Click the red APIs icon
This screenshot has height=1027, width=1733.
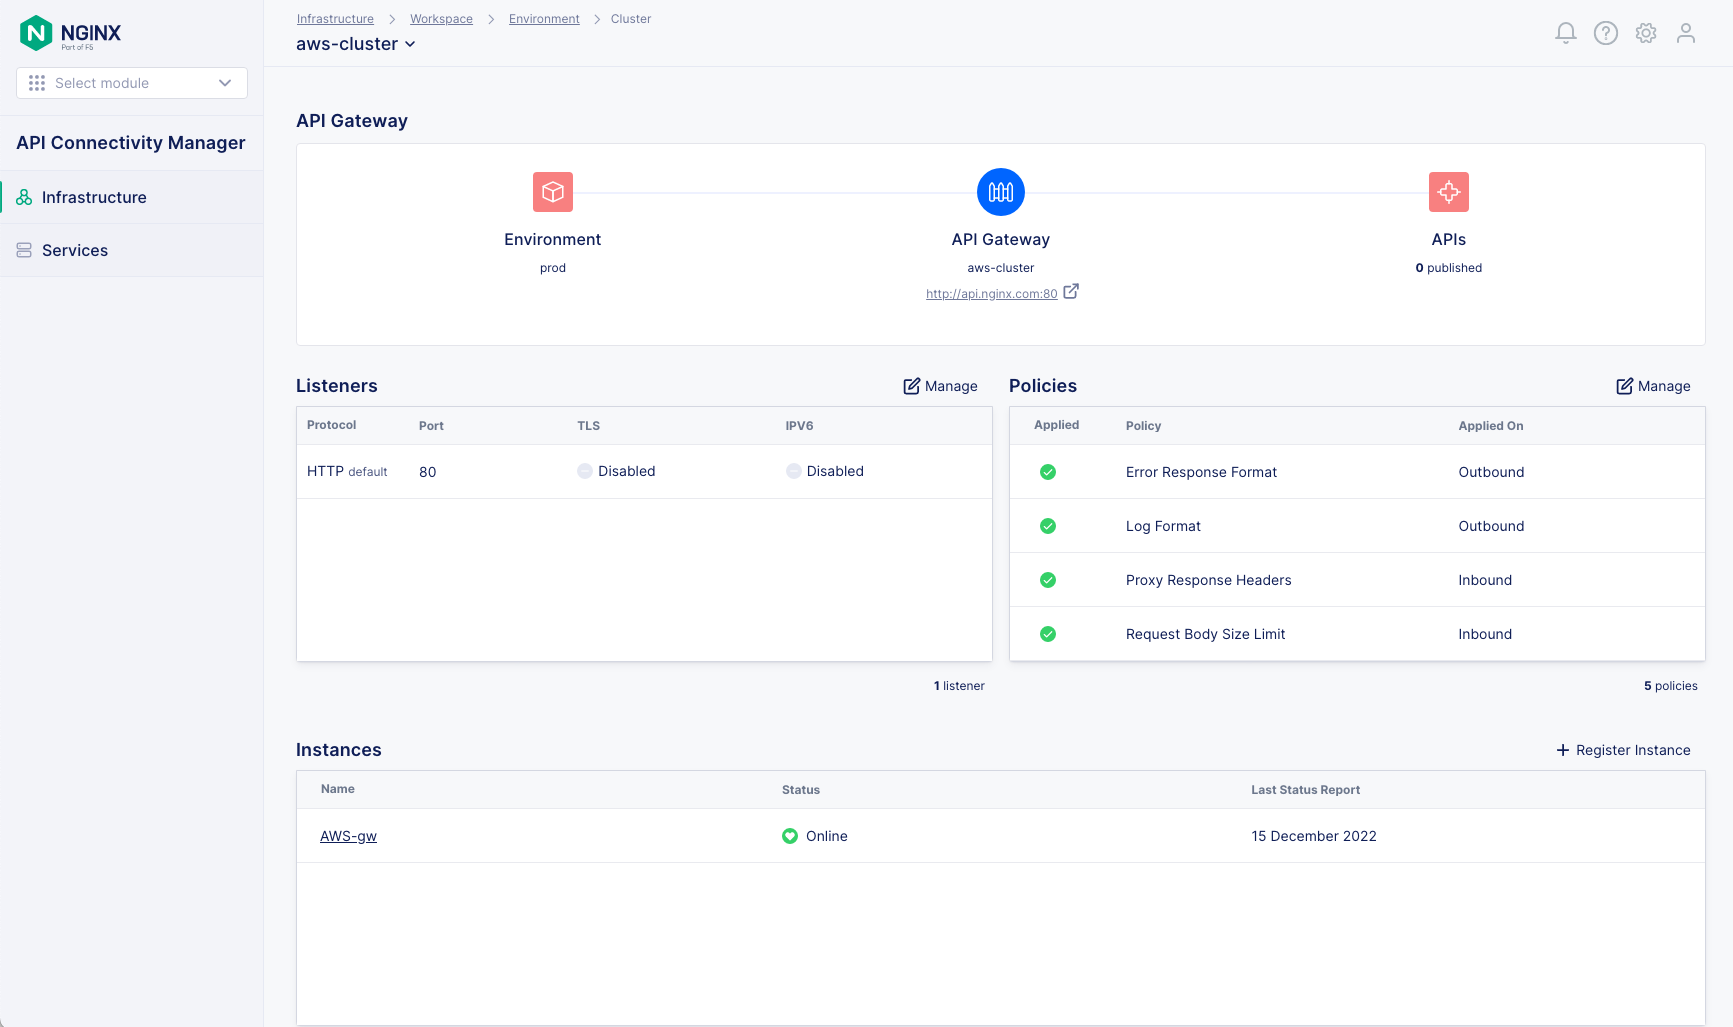click(1448, 192)
